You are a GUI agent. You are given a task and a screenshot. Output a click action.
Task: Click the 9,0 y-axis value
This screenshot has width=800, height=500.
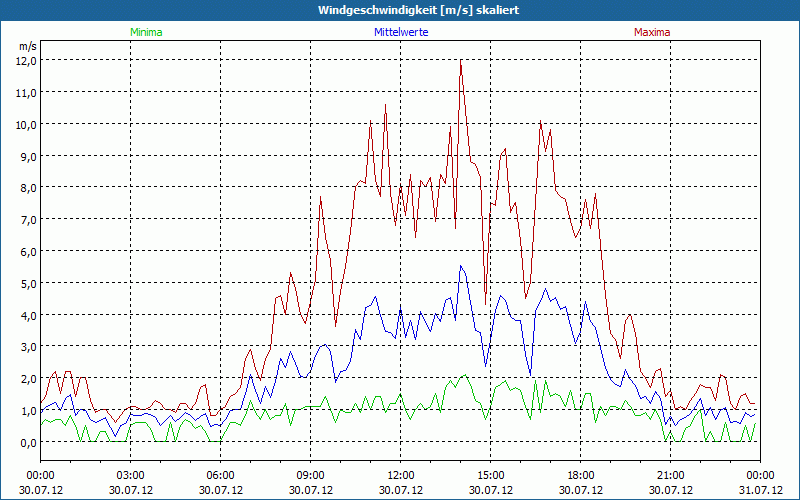click(x=29, y=156)
